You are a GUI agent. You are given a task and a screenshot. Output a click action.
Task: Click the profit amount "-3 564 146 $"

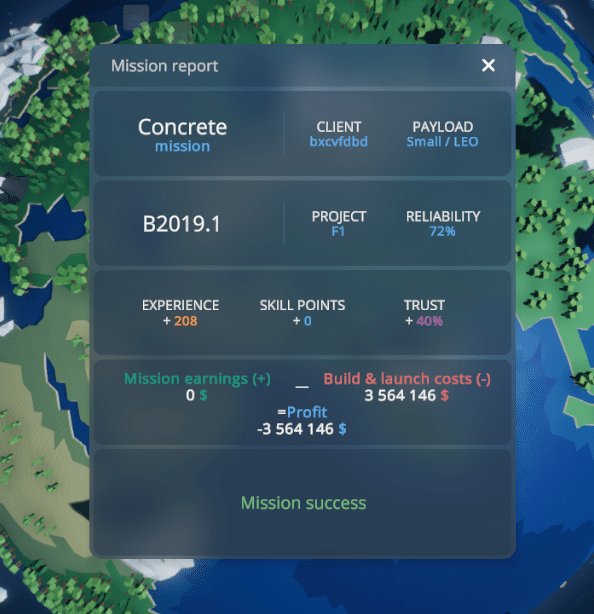302,429
